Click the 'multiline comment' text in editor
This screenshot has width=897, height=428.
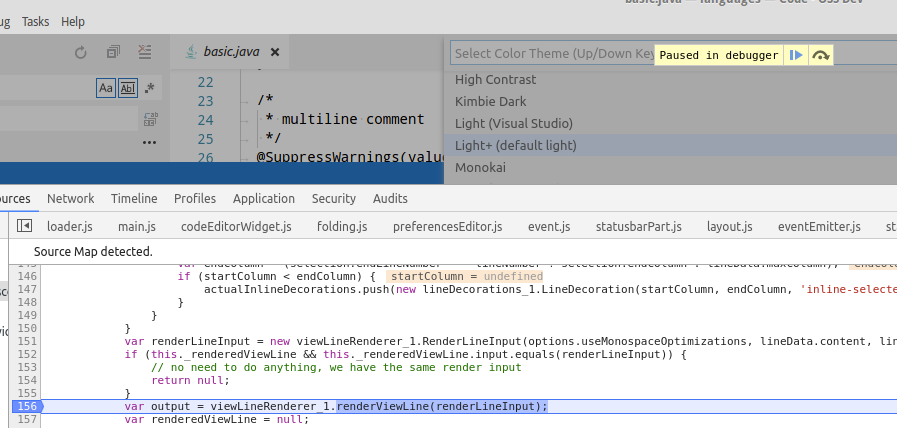[353, 120]
